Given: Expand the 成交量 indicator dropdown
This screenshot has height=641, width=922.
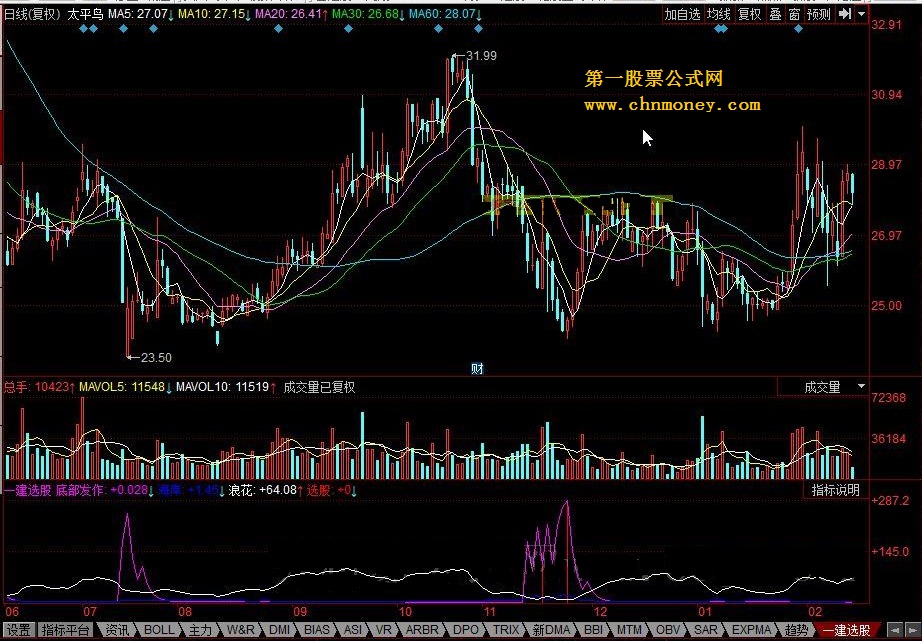Looking at the screenshot, I should click(x=861, y=386).
